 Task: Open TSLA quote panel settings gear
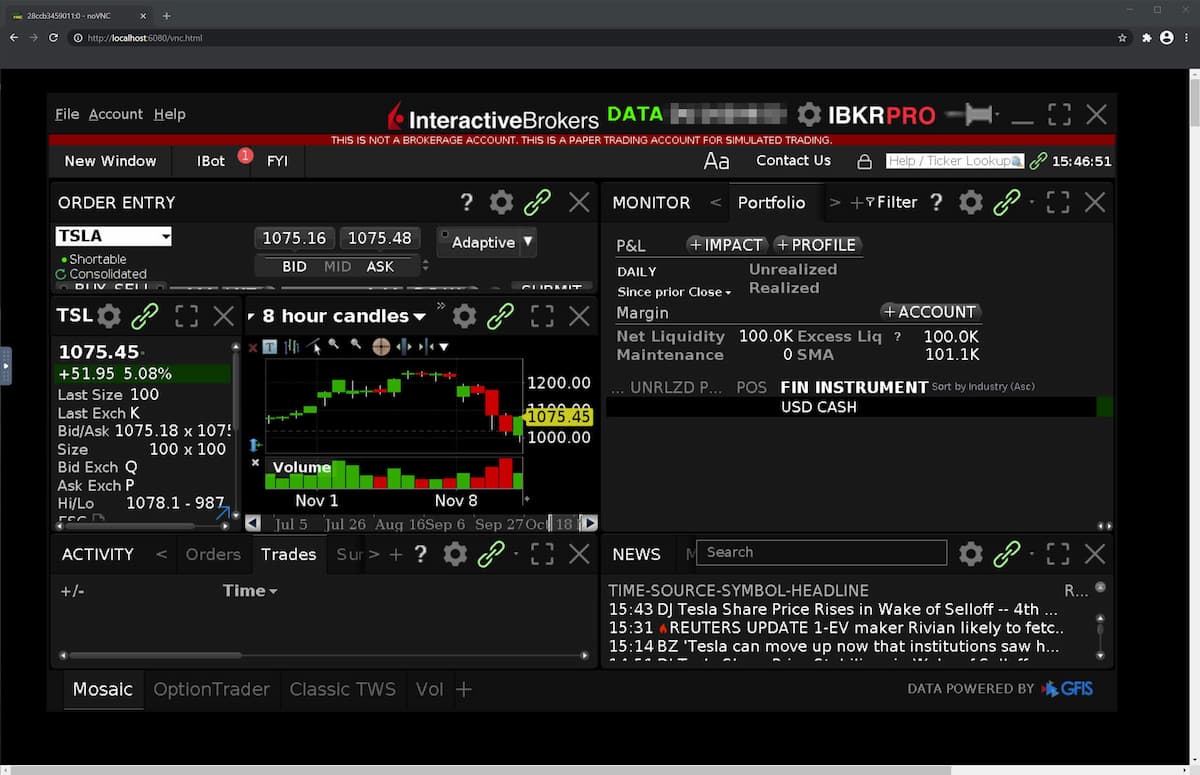[109, 316]
